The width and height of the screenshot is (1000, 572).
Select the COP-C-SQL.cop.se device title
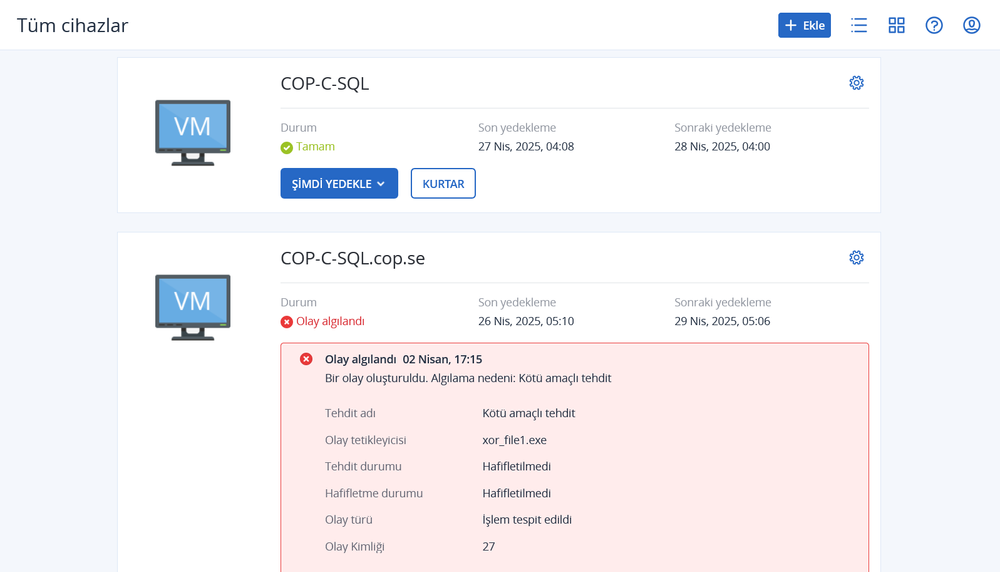click(353, 258)
